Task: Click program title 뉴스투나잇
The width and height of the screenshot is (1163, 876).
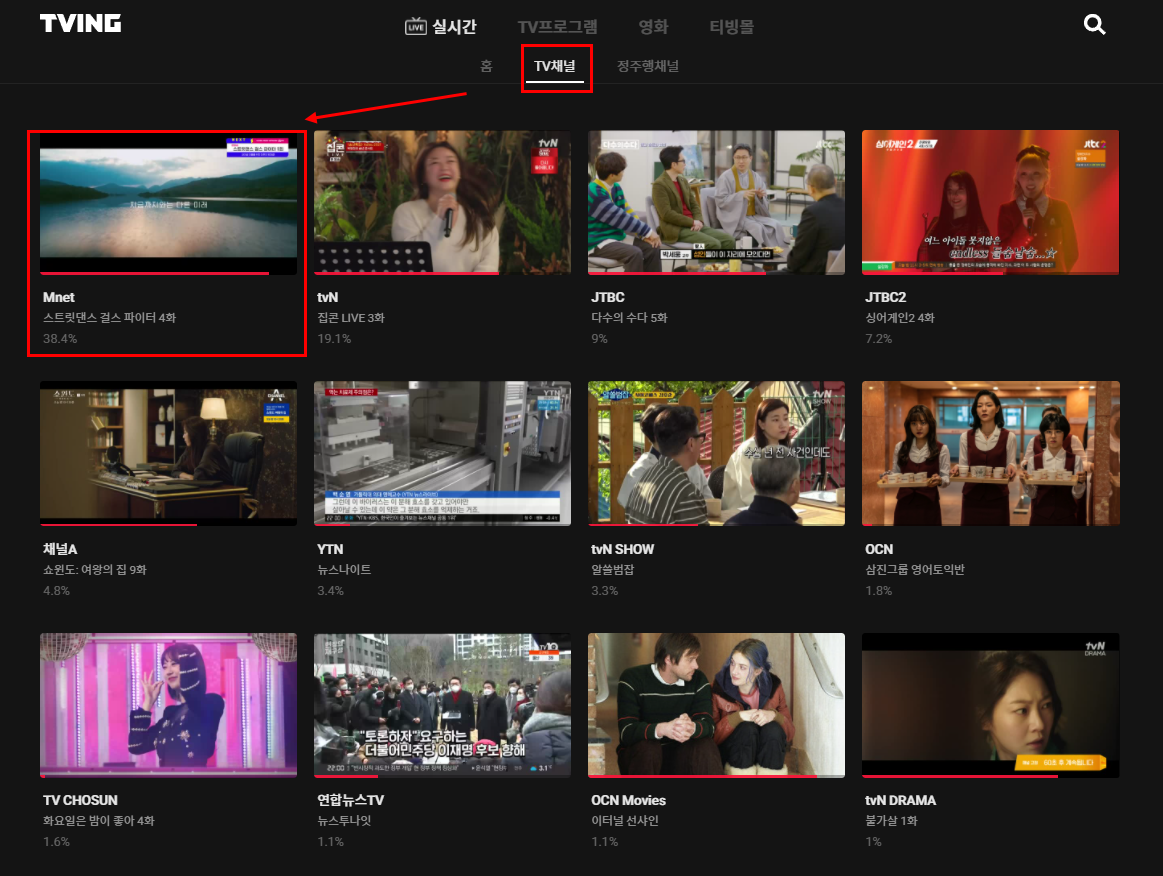Action: coord(344,820)
